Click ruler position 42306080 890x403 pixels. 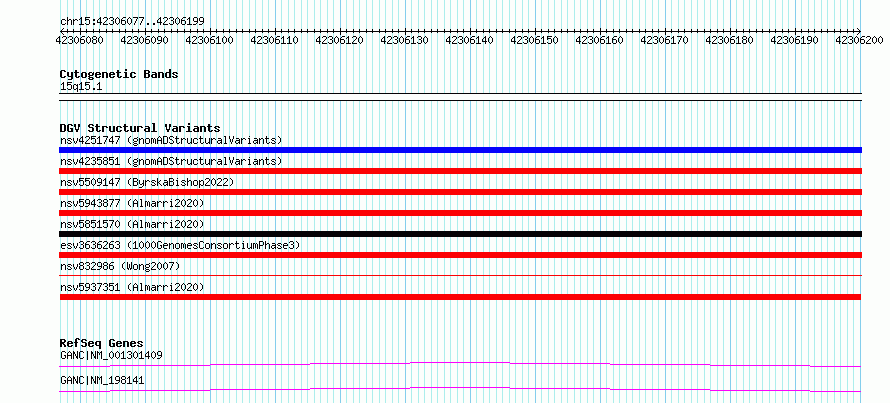pos(80,40)
